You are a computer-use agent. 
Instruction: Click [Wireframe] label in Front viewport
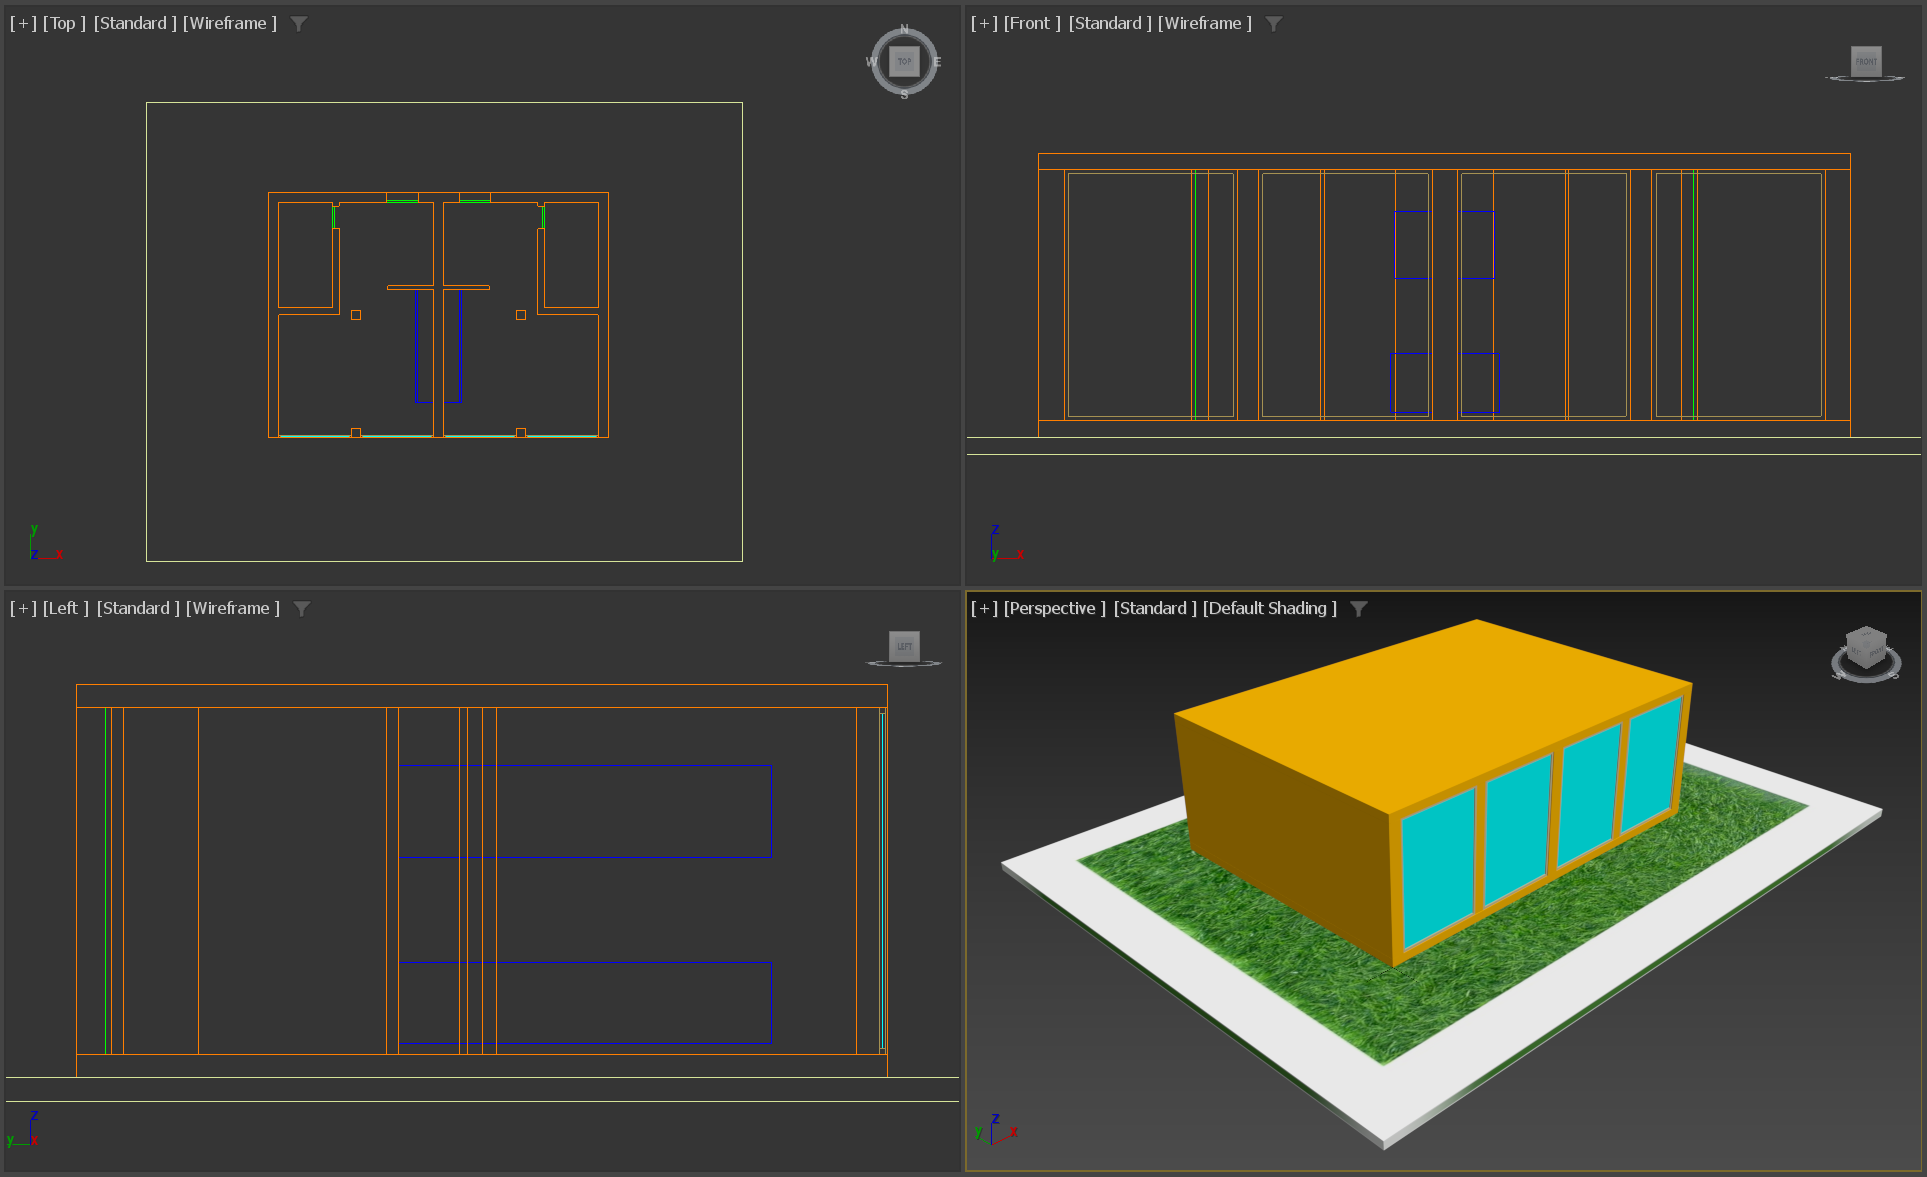(x=1204, y=23)
